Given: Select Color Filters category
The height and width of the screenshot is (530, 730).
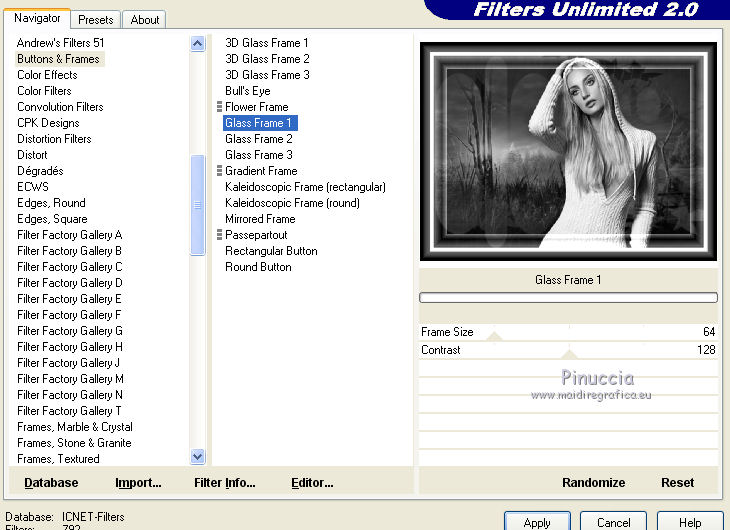Looking at the screenshot, I should 44,91.
